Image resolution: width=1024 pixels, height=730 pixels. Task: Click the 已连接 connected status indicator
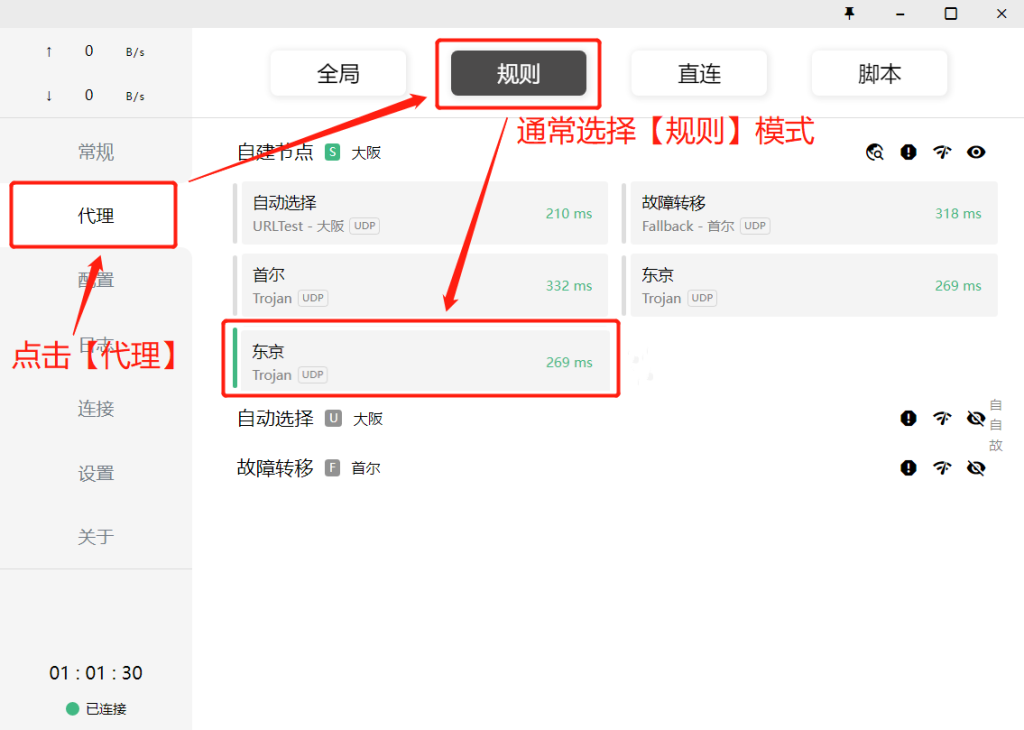96,708
